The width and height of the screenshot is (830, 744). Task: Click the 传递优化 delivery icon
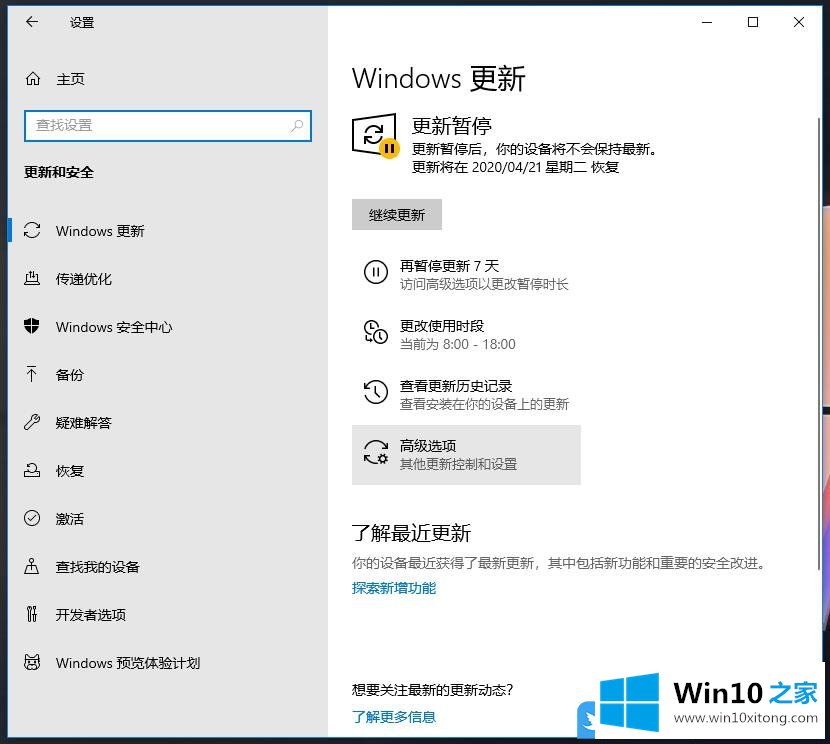(32, 278)
